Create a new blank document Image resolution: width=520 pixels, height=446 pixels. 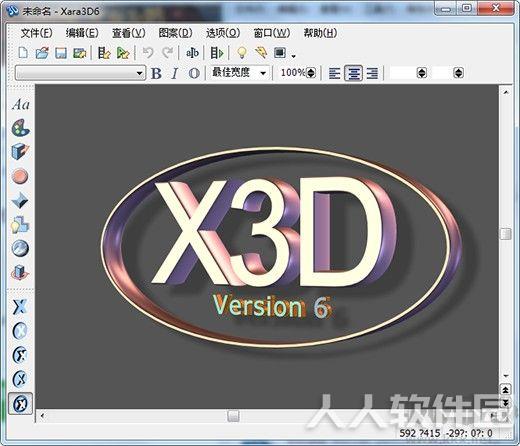pyautogui.click(x=23, y=53)
